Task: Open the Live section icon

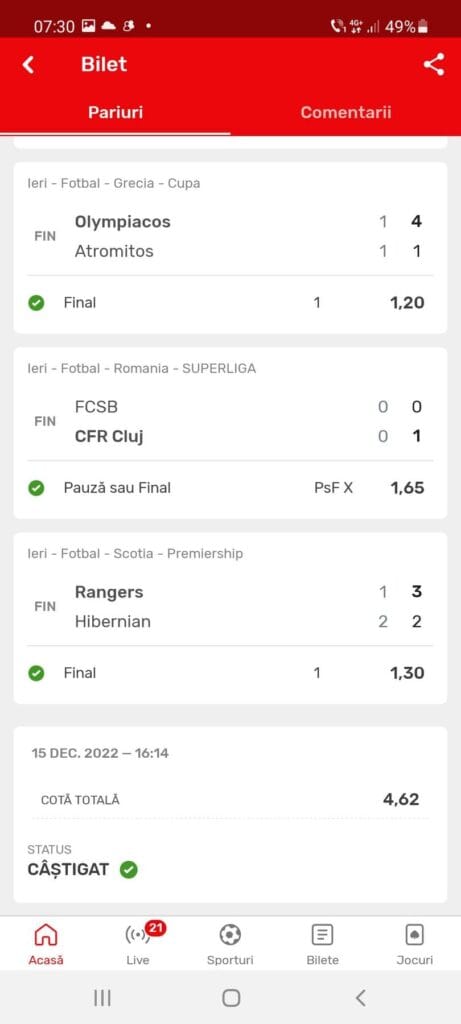Action: point(138,936)
